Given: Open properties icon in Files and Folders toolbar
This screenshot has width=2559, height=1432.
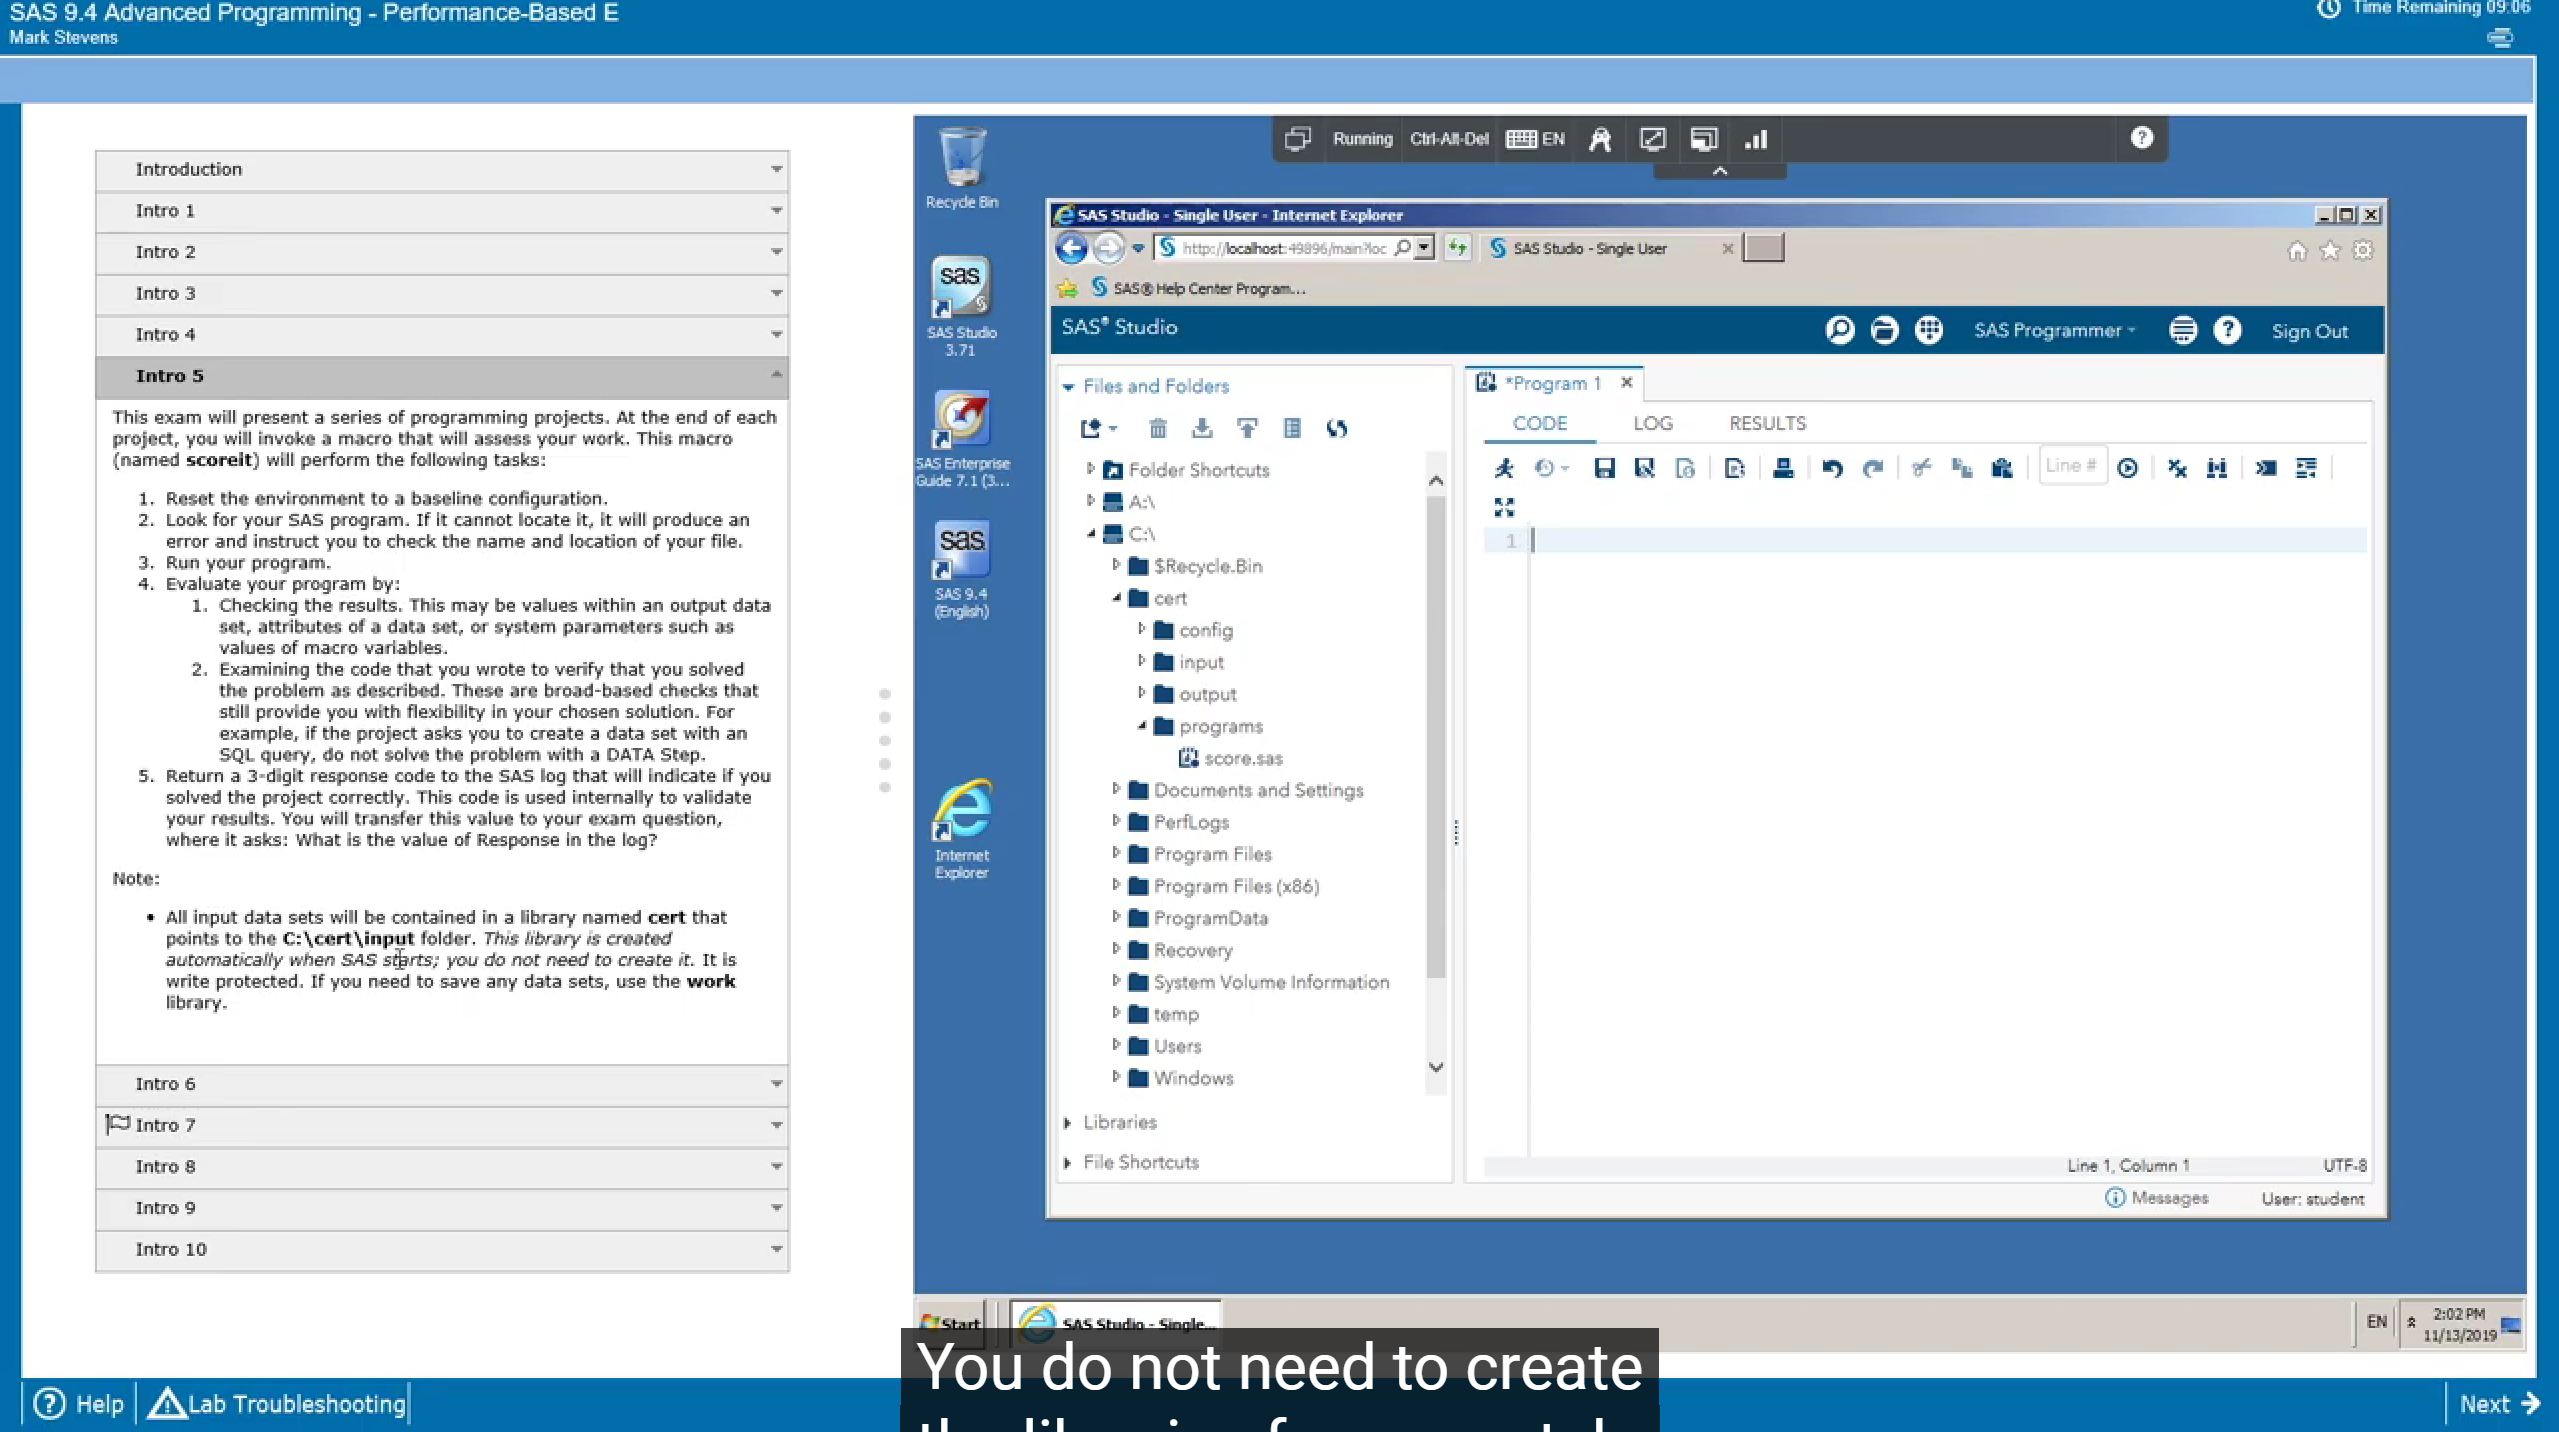Looking at the screenshot, I should [1292, 429].
